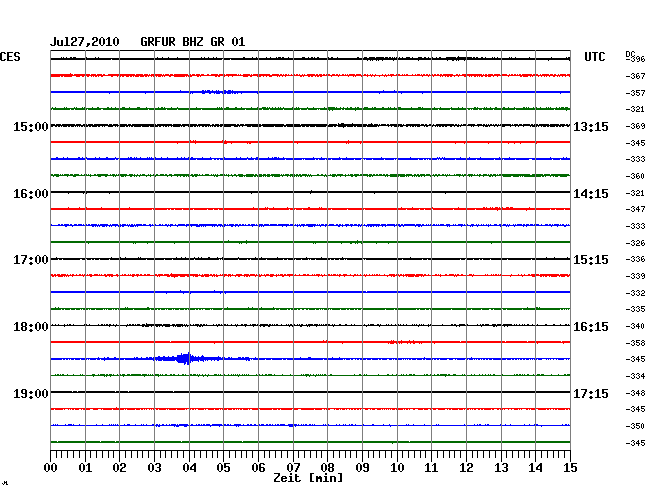Click the 15:15 UTC time label
Viewport: 650px width, 494px height.
591,260
